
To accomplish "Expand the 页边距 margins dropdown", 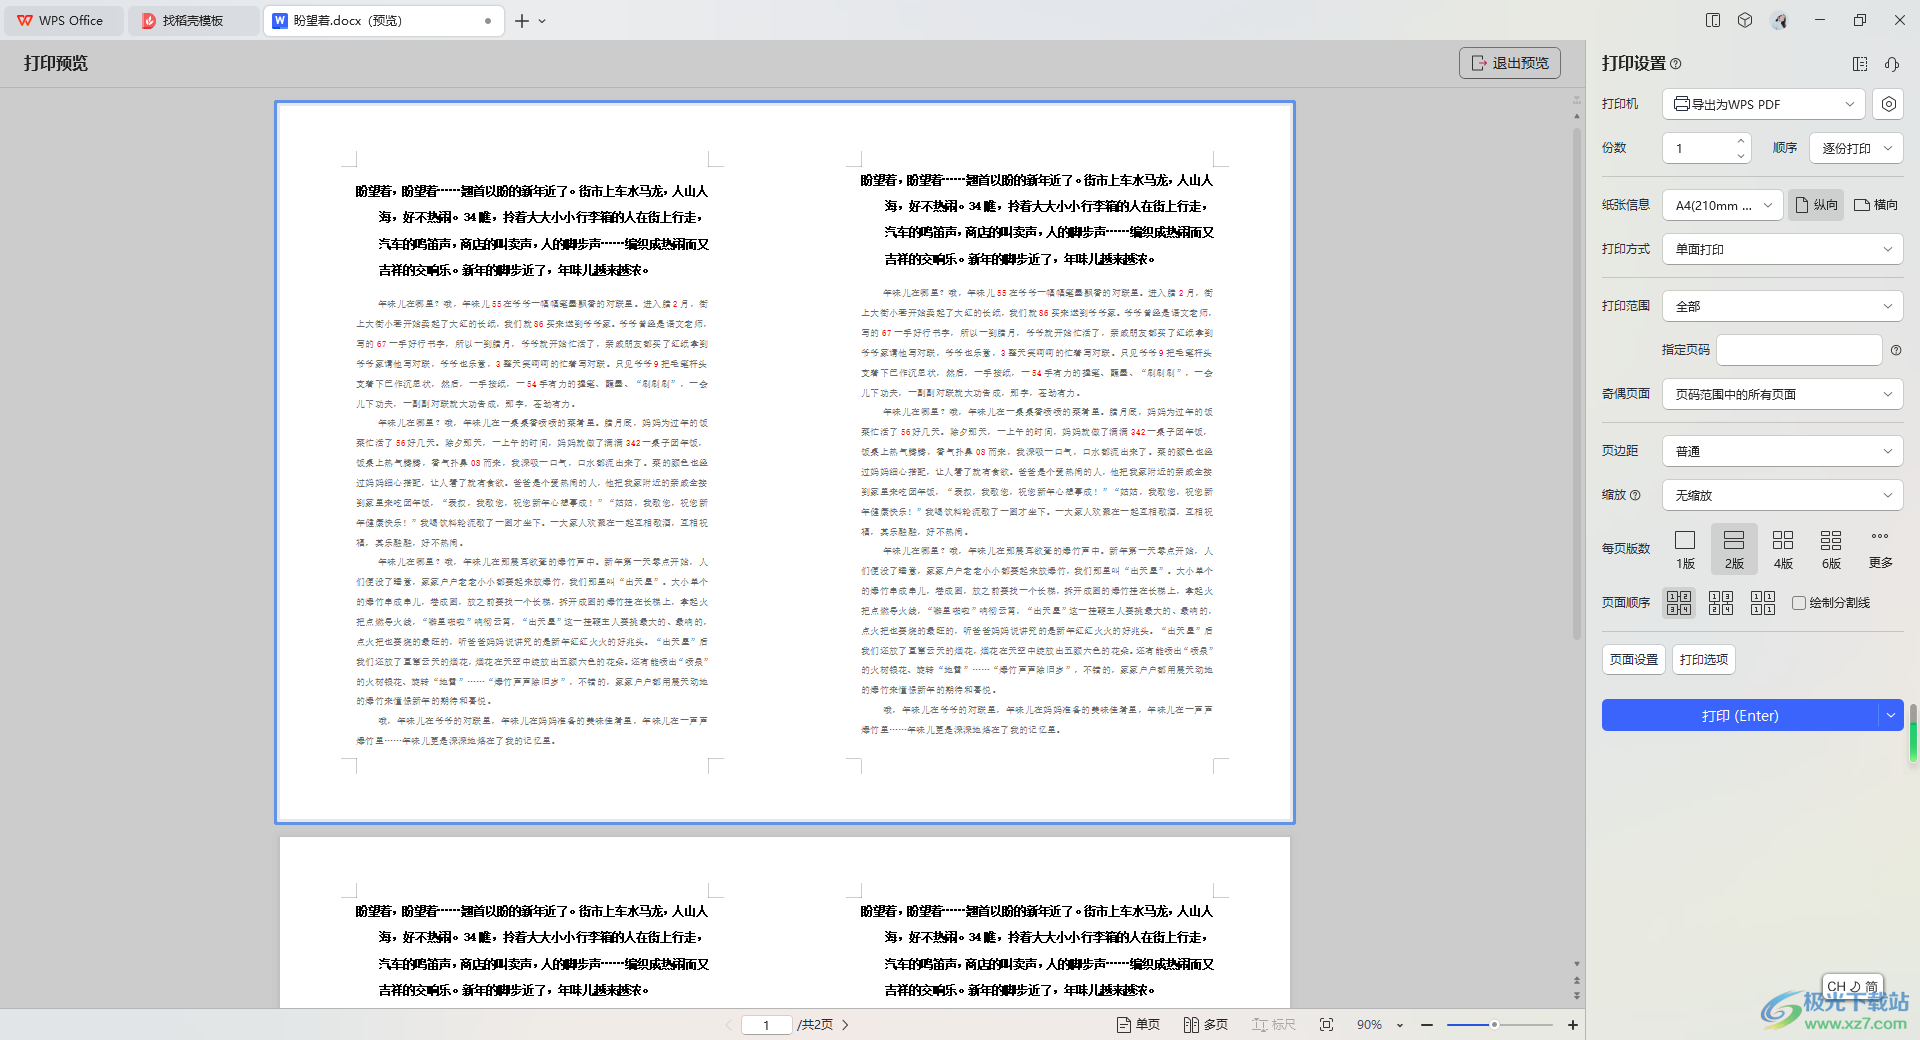I will (1782, 451).
